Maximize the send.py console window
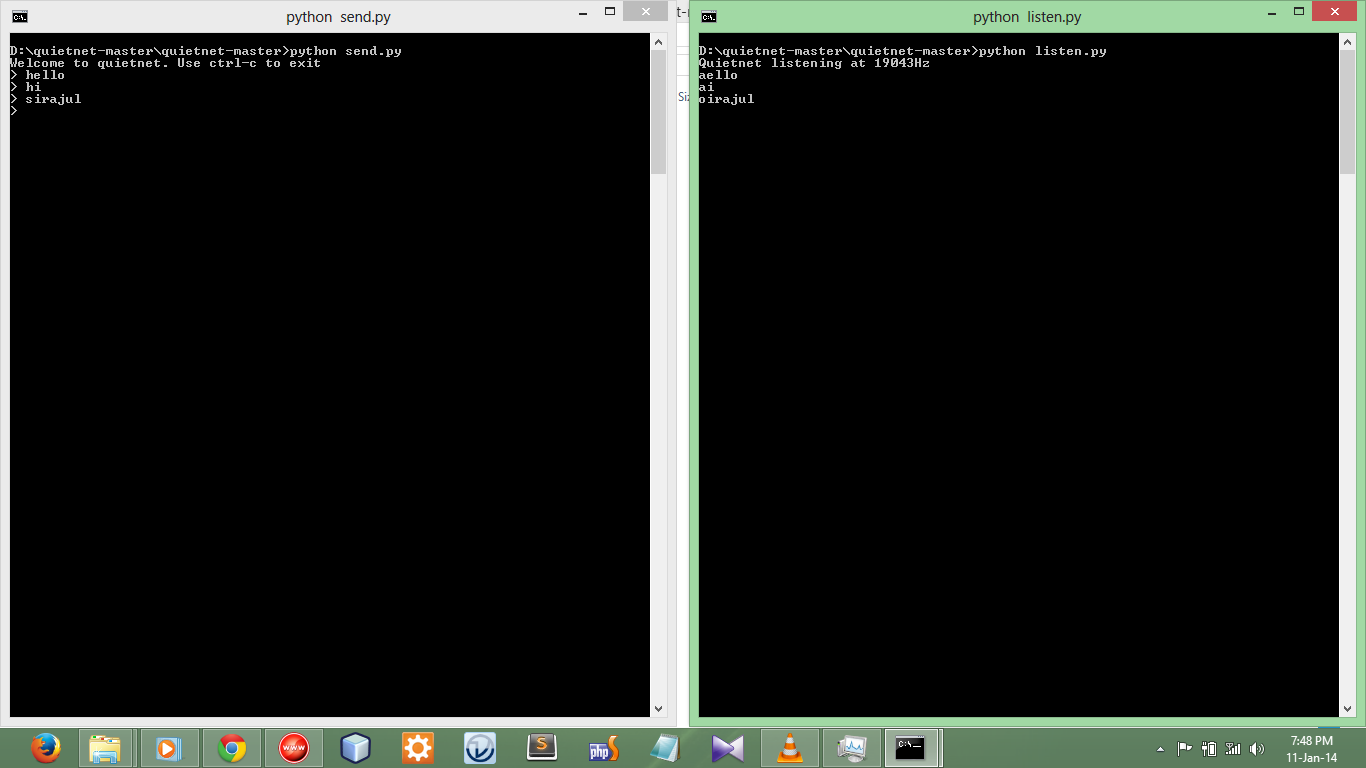Screen dimensions: 1366x768 (x=608, y=12)
